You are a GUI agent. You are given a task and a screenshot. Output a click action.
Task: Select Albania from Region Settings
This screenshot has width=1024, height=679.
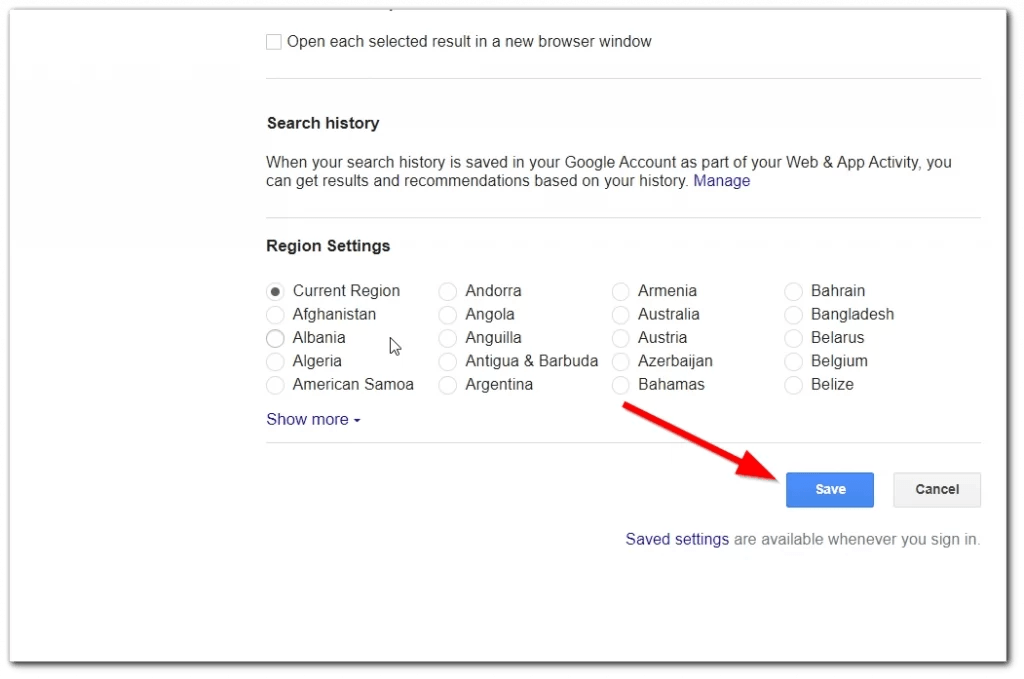coord(275,338)
